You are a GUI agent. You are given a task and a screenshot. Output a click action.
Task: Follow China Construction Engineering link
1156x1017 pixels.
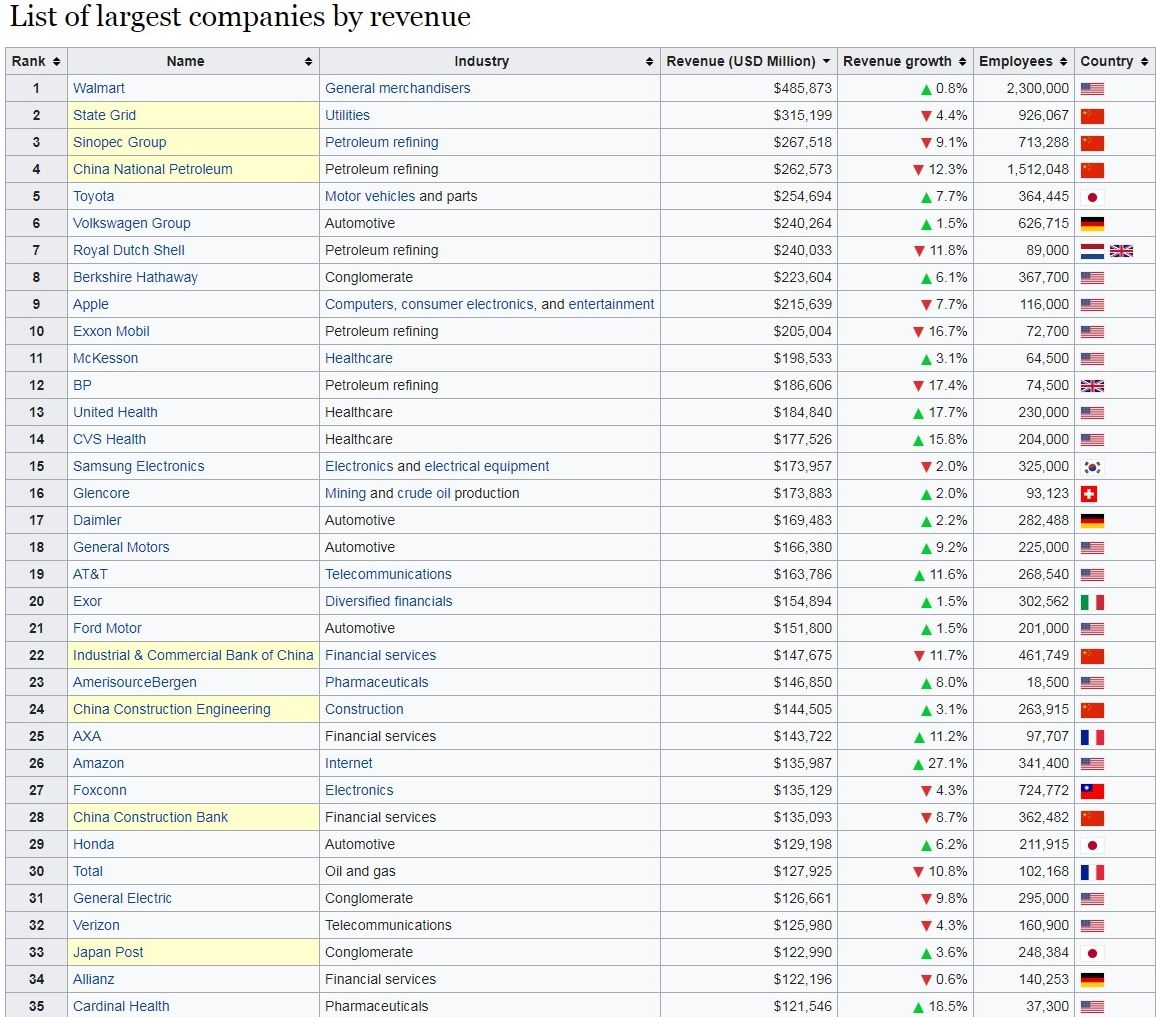pyautogui.click(x=172, y=709)
